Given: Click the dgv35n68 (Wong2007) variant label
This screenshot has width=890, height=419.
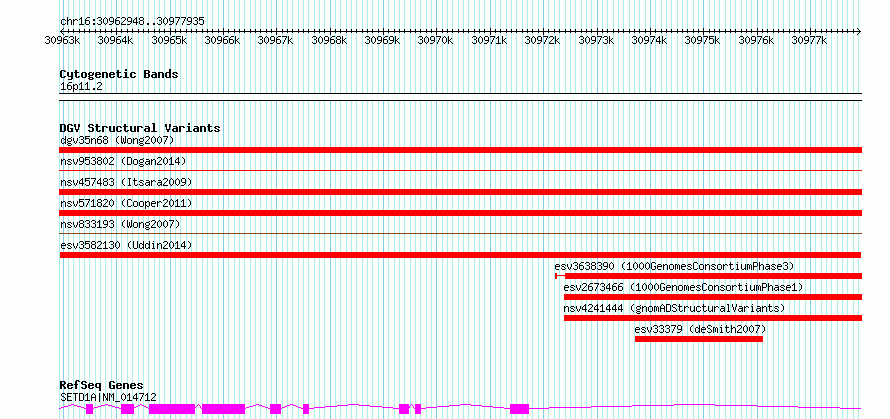Looking at the screenshot, I should click(x=117, y=140).
